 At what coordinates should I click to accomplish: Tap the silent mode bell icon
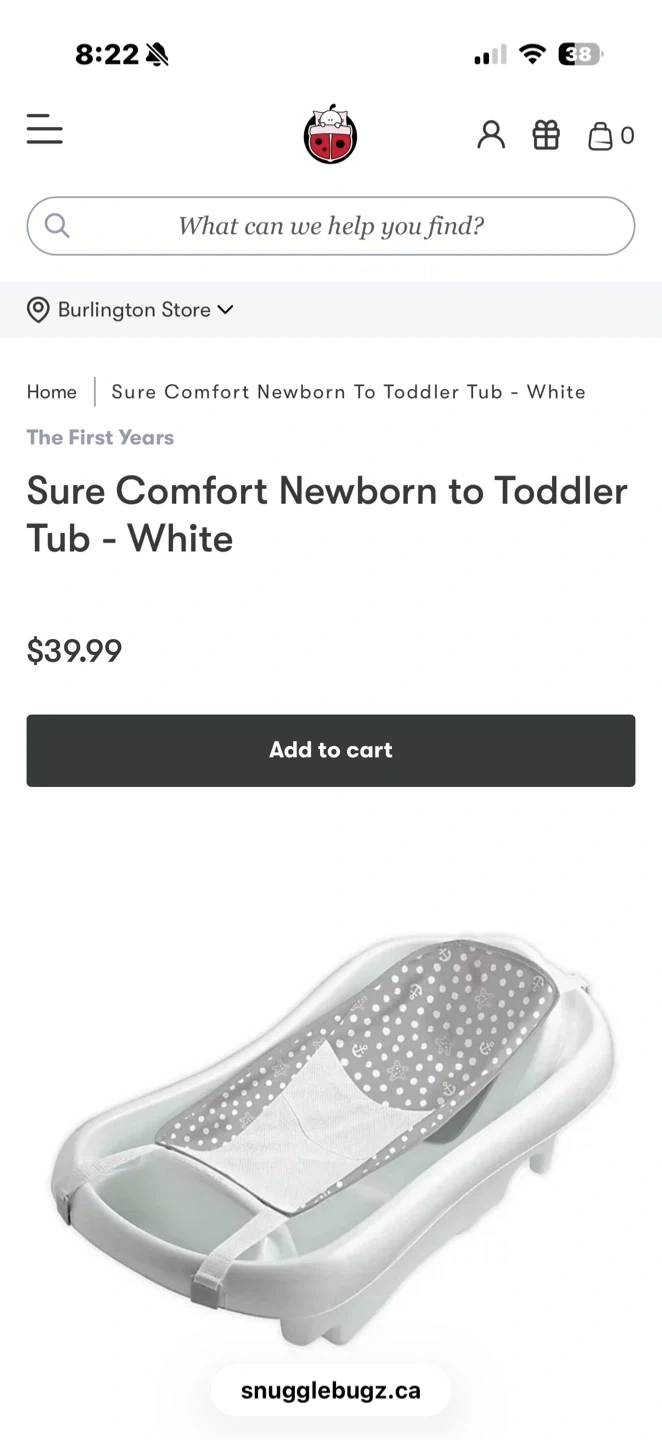[x=157, y=55]
